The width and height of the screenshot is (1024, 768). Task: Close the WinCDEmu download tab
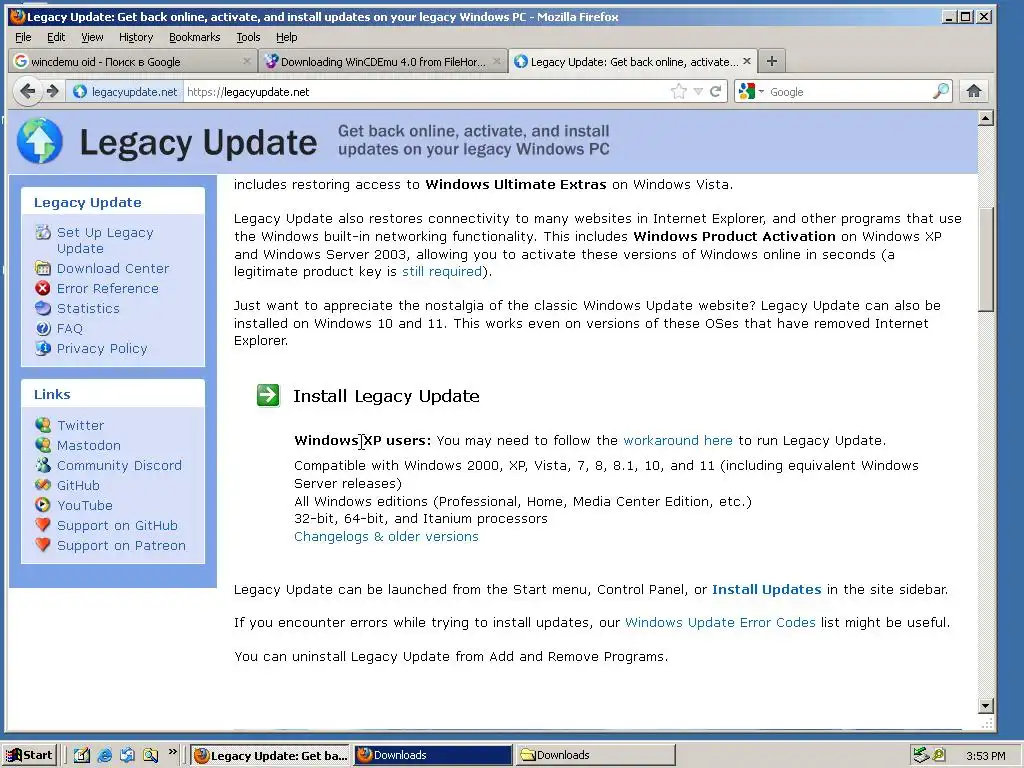(497, 61)
